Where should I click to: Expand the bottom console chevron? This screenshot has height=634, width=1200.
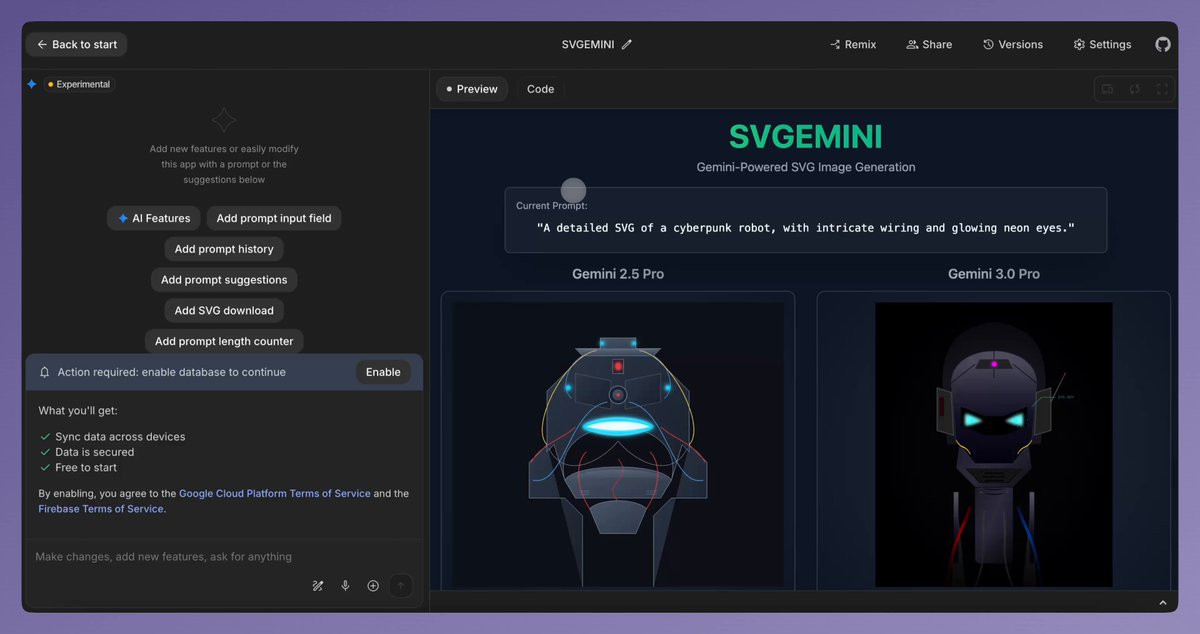pyautogui.click(x=1162, y=603)
